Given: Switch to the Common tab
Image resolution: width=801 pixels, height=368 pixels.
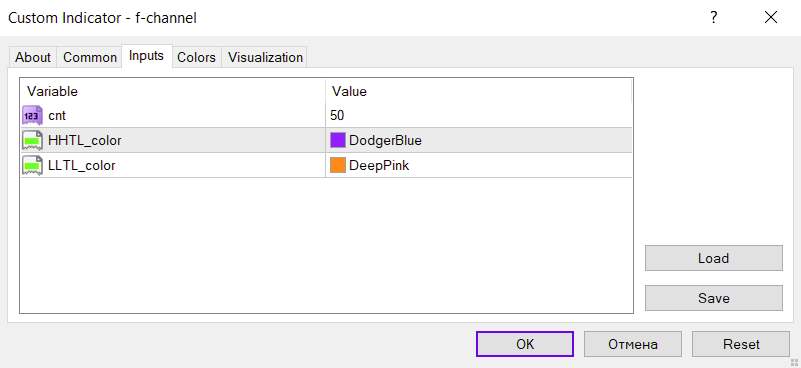Looking at the screenshot, I should tap(90, 57).
